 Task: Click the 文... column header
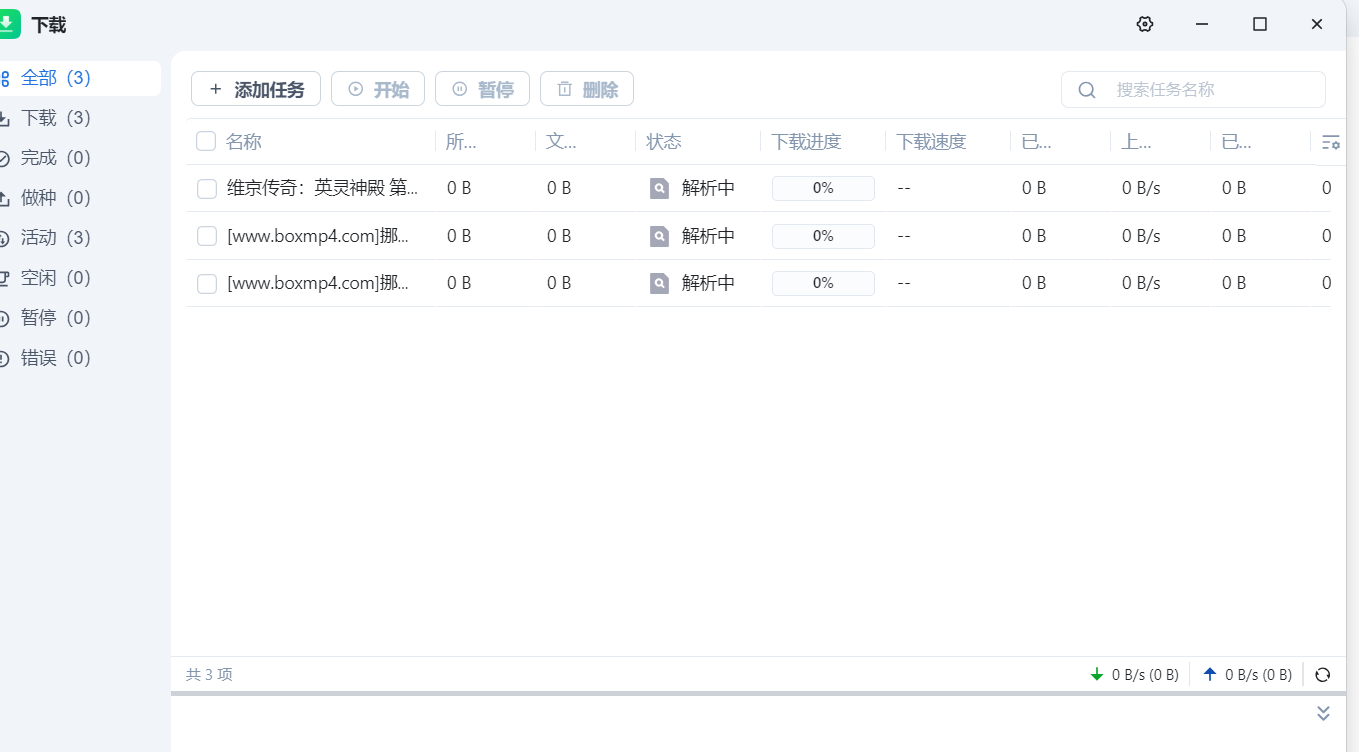coord(561,142)
